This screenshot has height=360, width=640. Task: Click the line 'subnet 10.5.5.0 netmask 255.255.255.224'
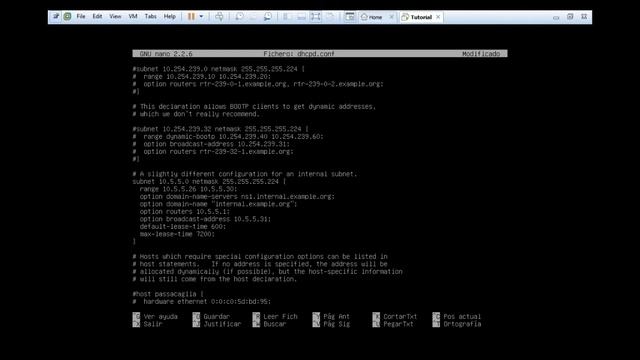pyautogui.click(x=209, y=182)
